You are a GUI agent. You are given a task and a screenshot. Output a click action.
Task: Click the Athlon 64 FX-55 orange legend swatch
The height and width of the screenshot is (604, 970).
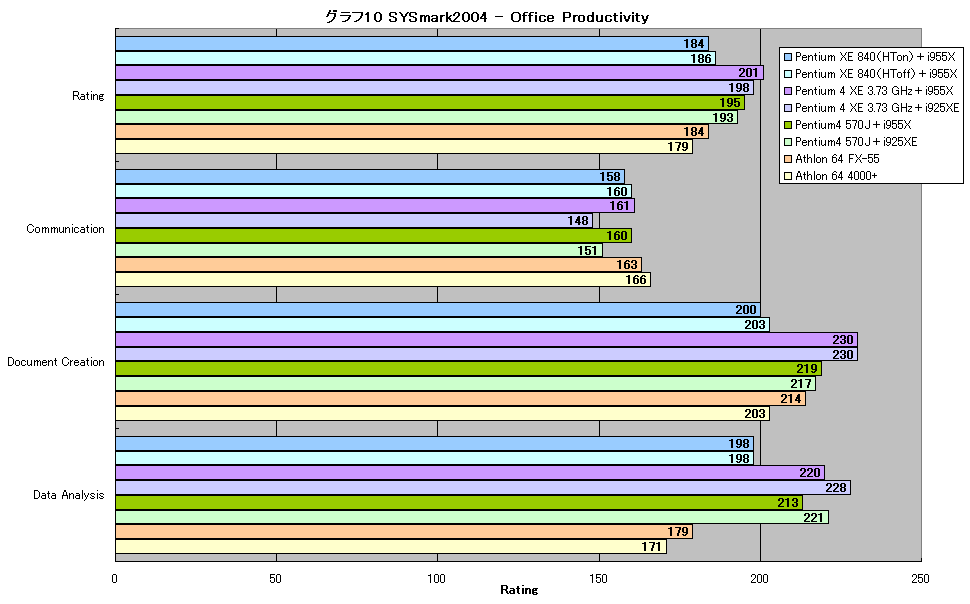[788, 159]
